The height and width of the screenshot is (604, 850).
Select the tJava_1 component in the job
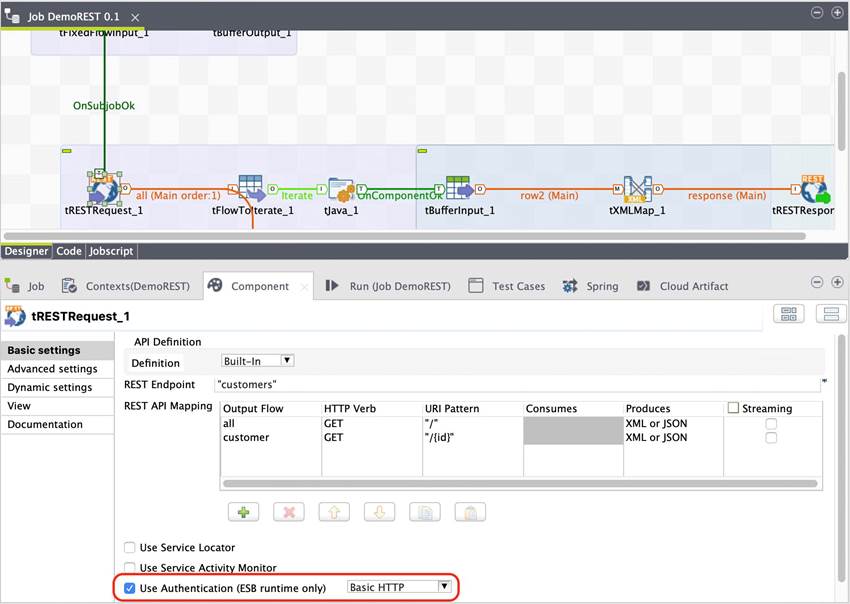pyautogui.click(x=340, y=190)
